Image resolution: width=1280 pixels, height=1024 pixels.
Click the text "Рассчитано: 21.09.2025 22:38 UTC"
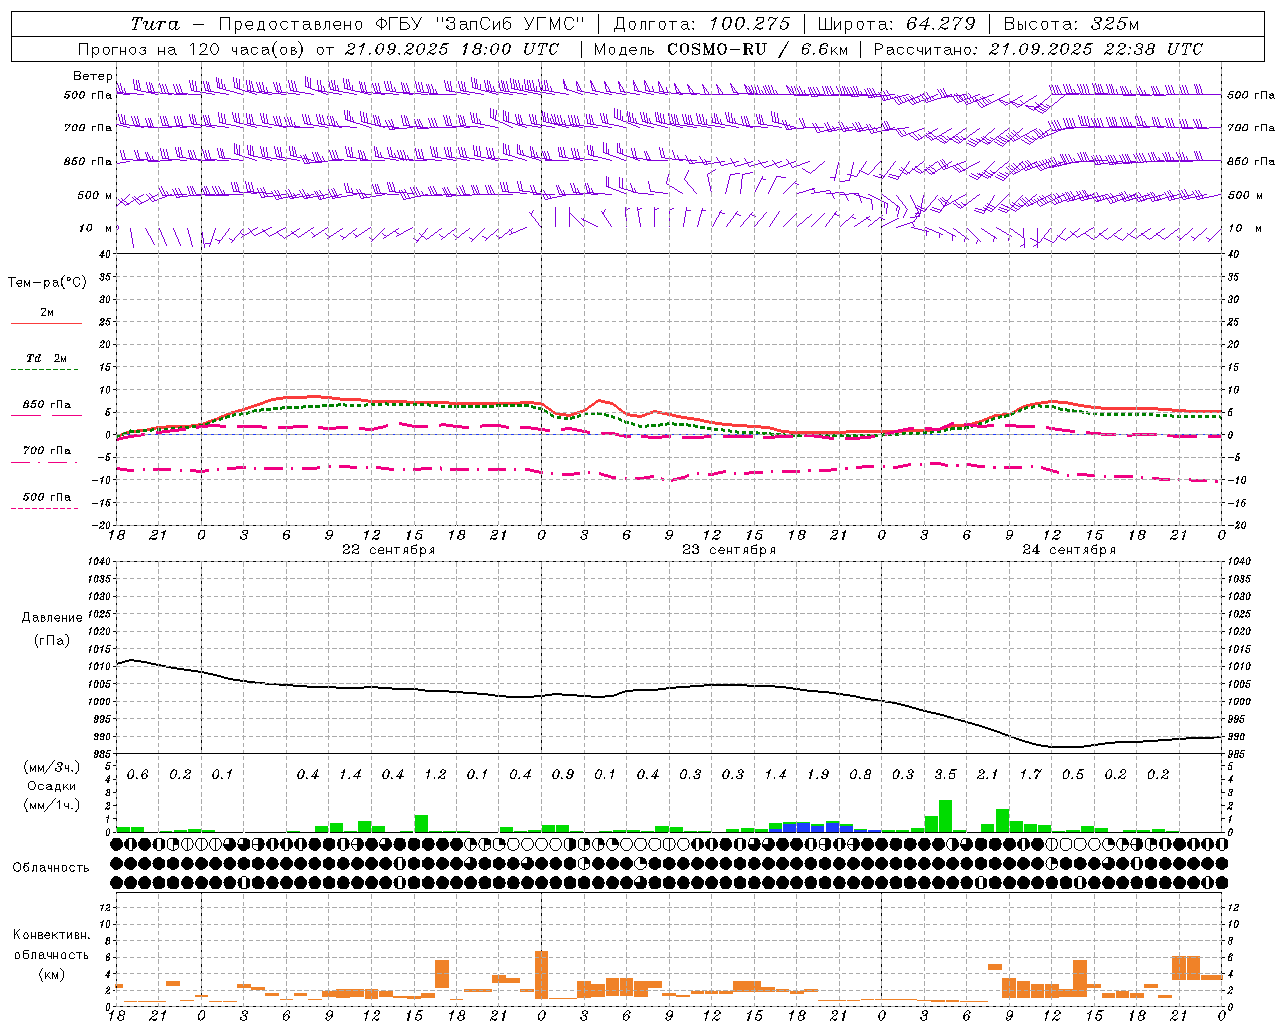click(1038, 49)
